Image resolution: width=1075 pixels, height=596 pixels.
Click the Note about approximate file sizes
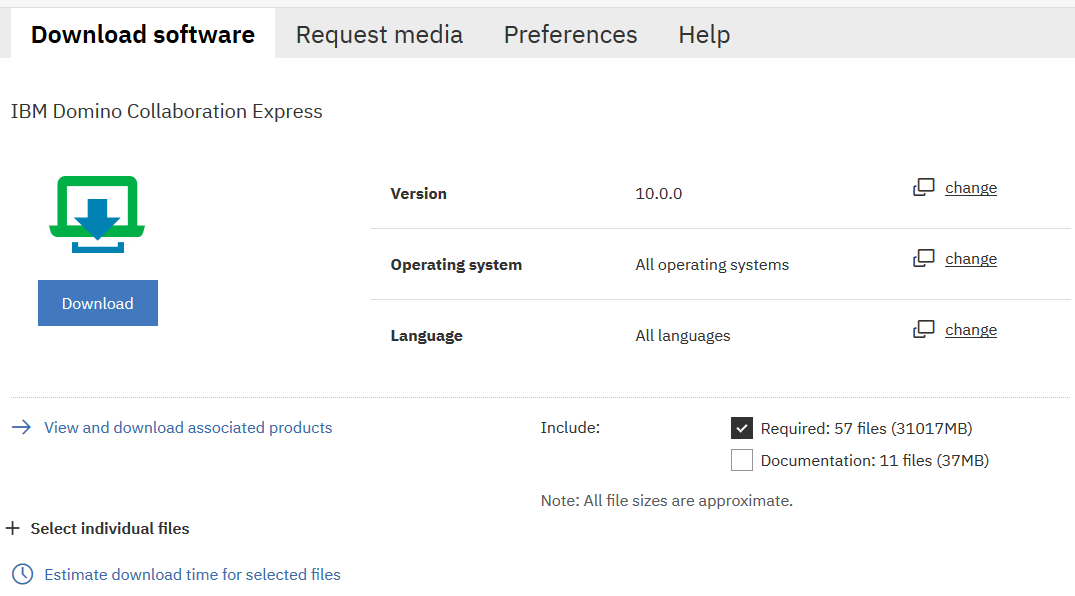coord(666,501)
